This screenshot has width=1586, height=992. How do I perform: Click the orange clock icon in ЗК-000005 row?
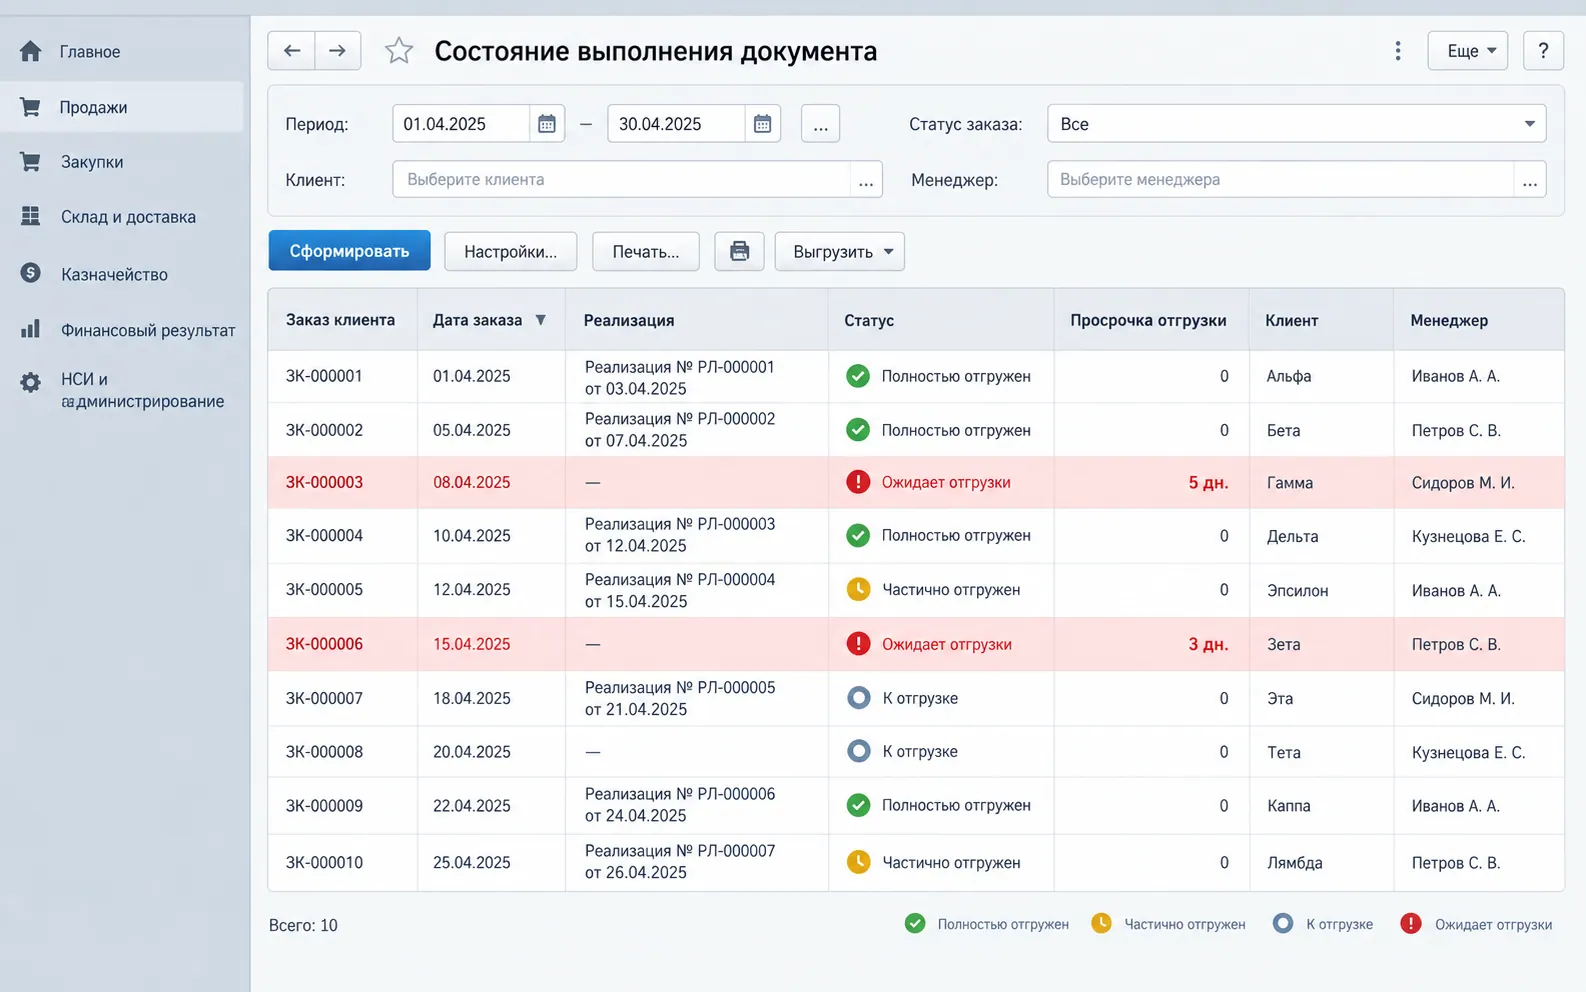click(858, 589)
